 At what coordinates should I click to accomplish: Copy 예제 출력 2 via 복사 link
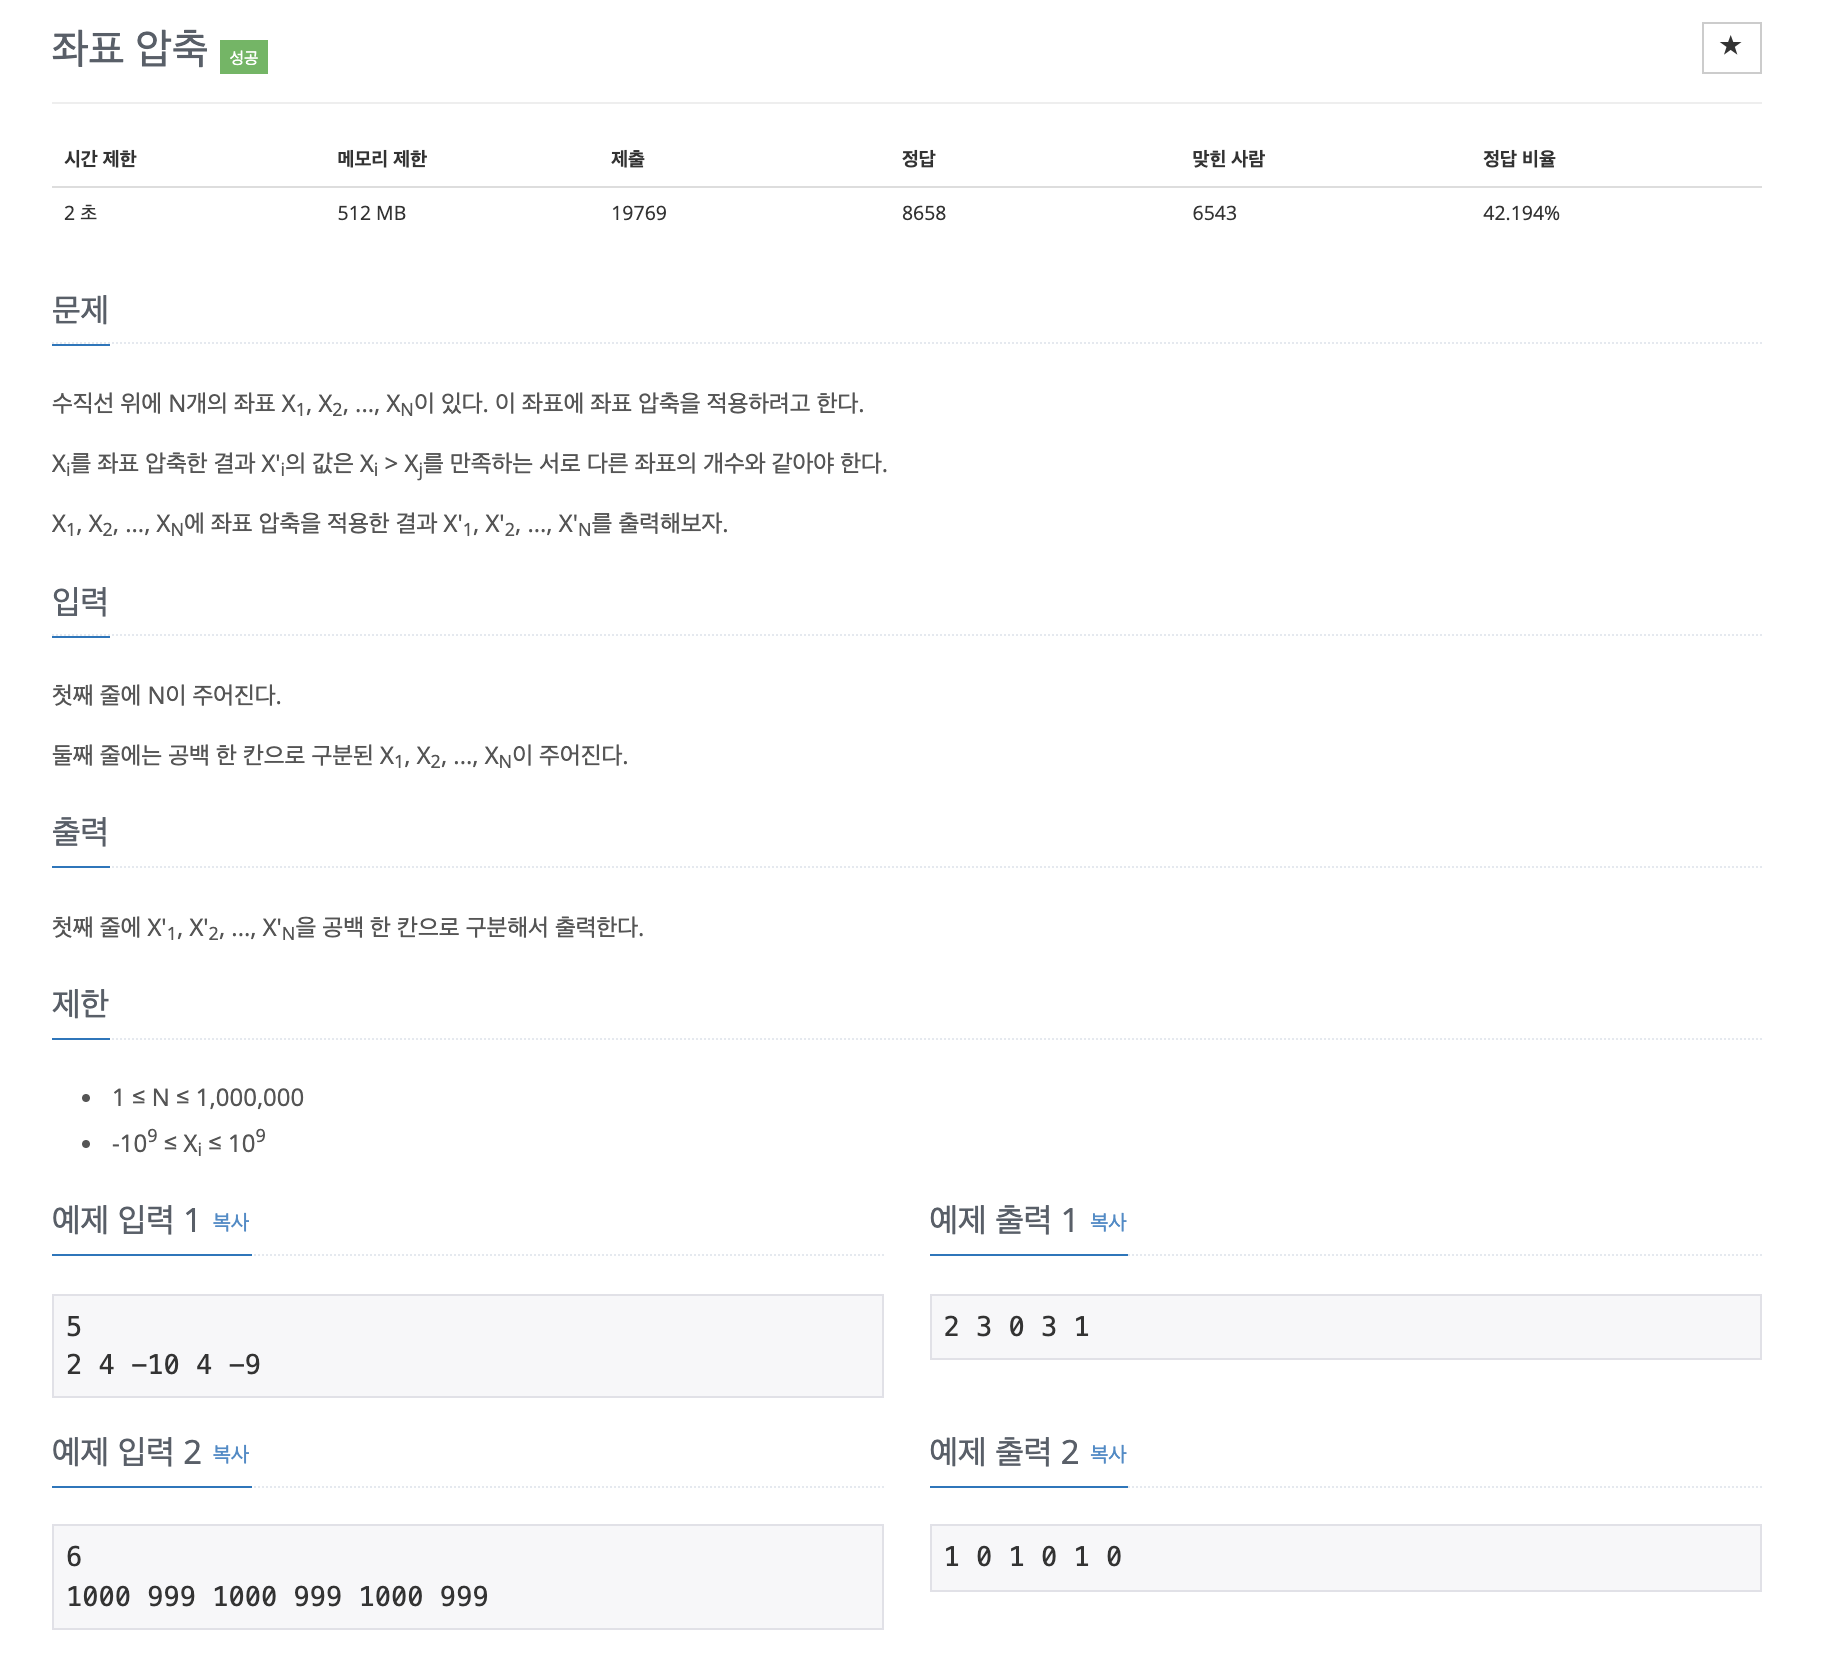[x=1108, y=1453]
